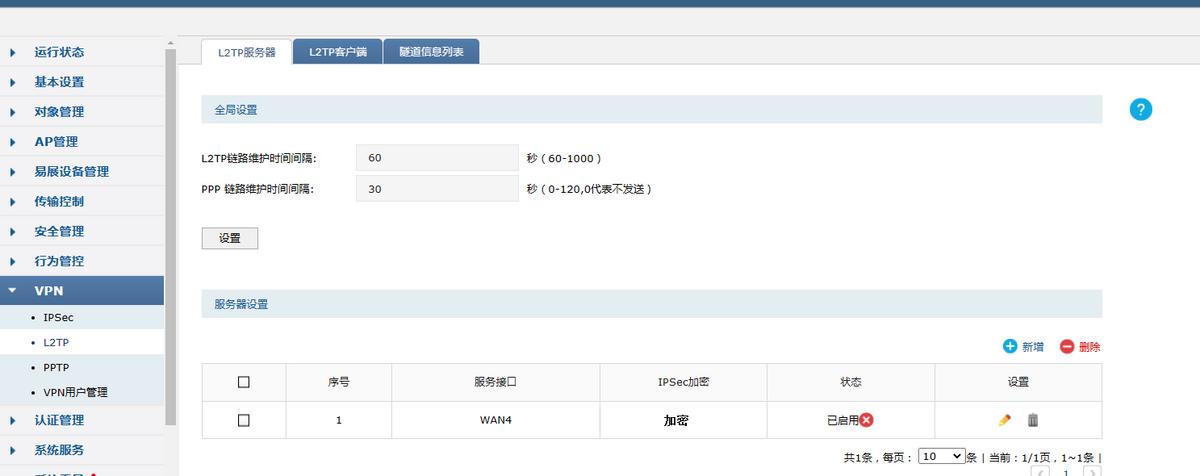Open the 行为管控 menu label
This screenshot has width=1200, height=476.
[x=59, y=261]
